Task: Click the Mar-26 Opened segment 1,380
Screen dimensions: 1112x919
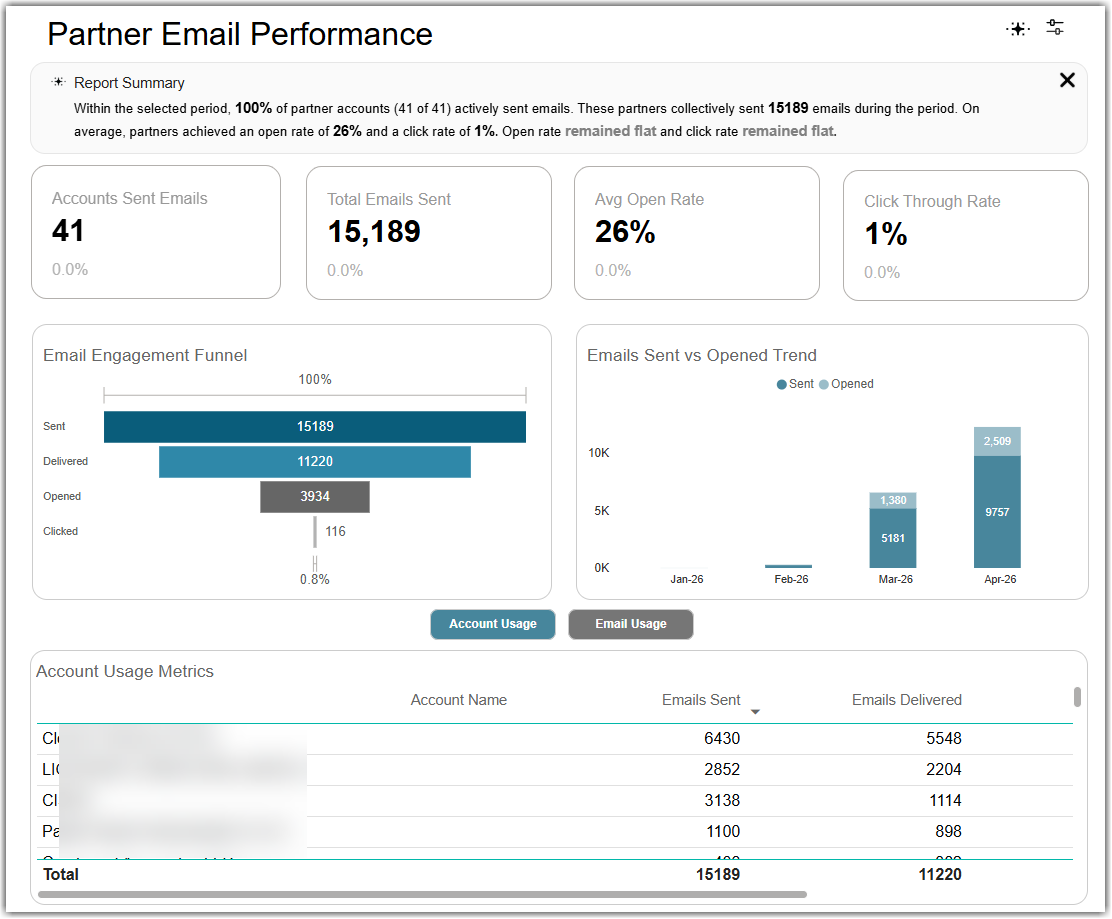Action: (893, 501)
